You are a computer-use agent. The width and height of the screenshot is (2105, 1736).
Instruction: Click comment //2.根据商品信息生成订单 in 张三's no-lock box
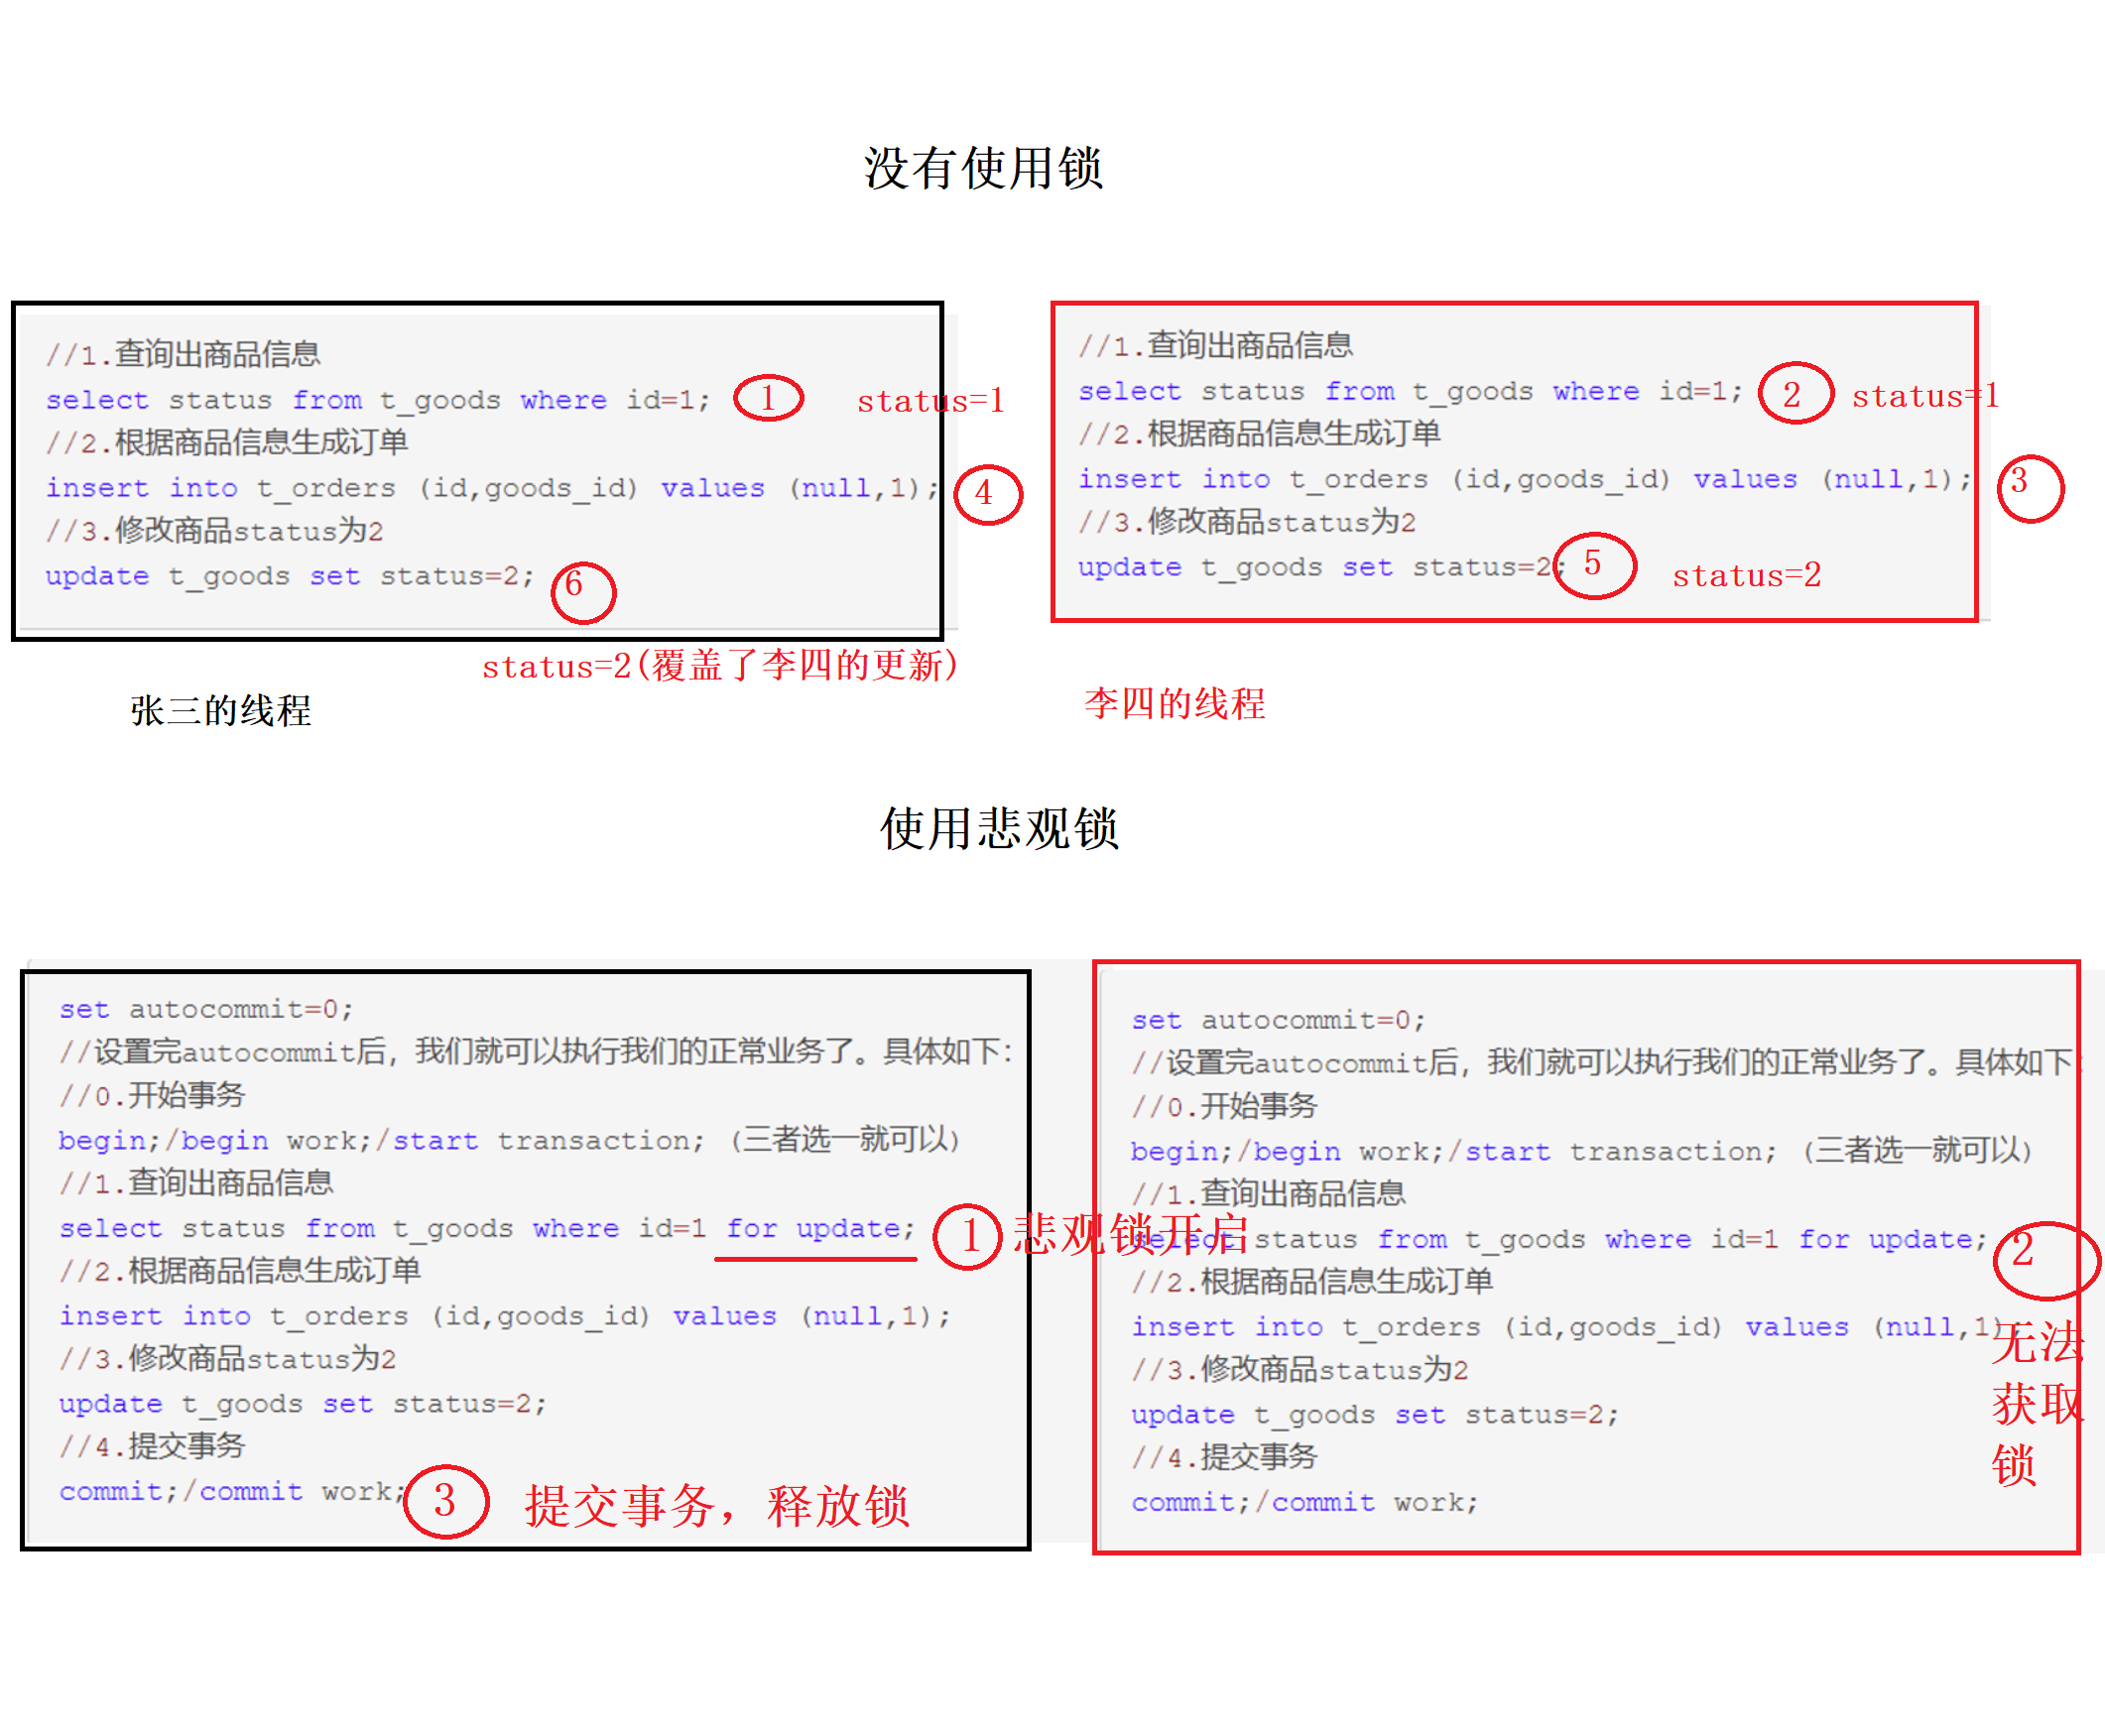(227, 442)
